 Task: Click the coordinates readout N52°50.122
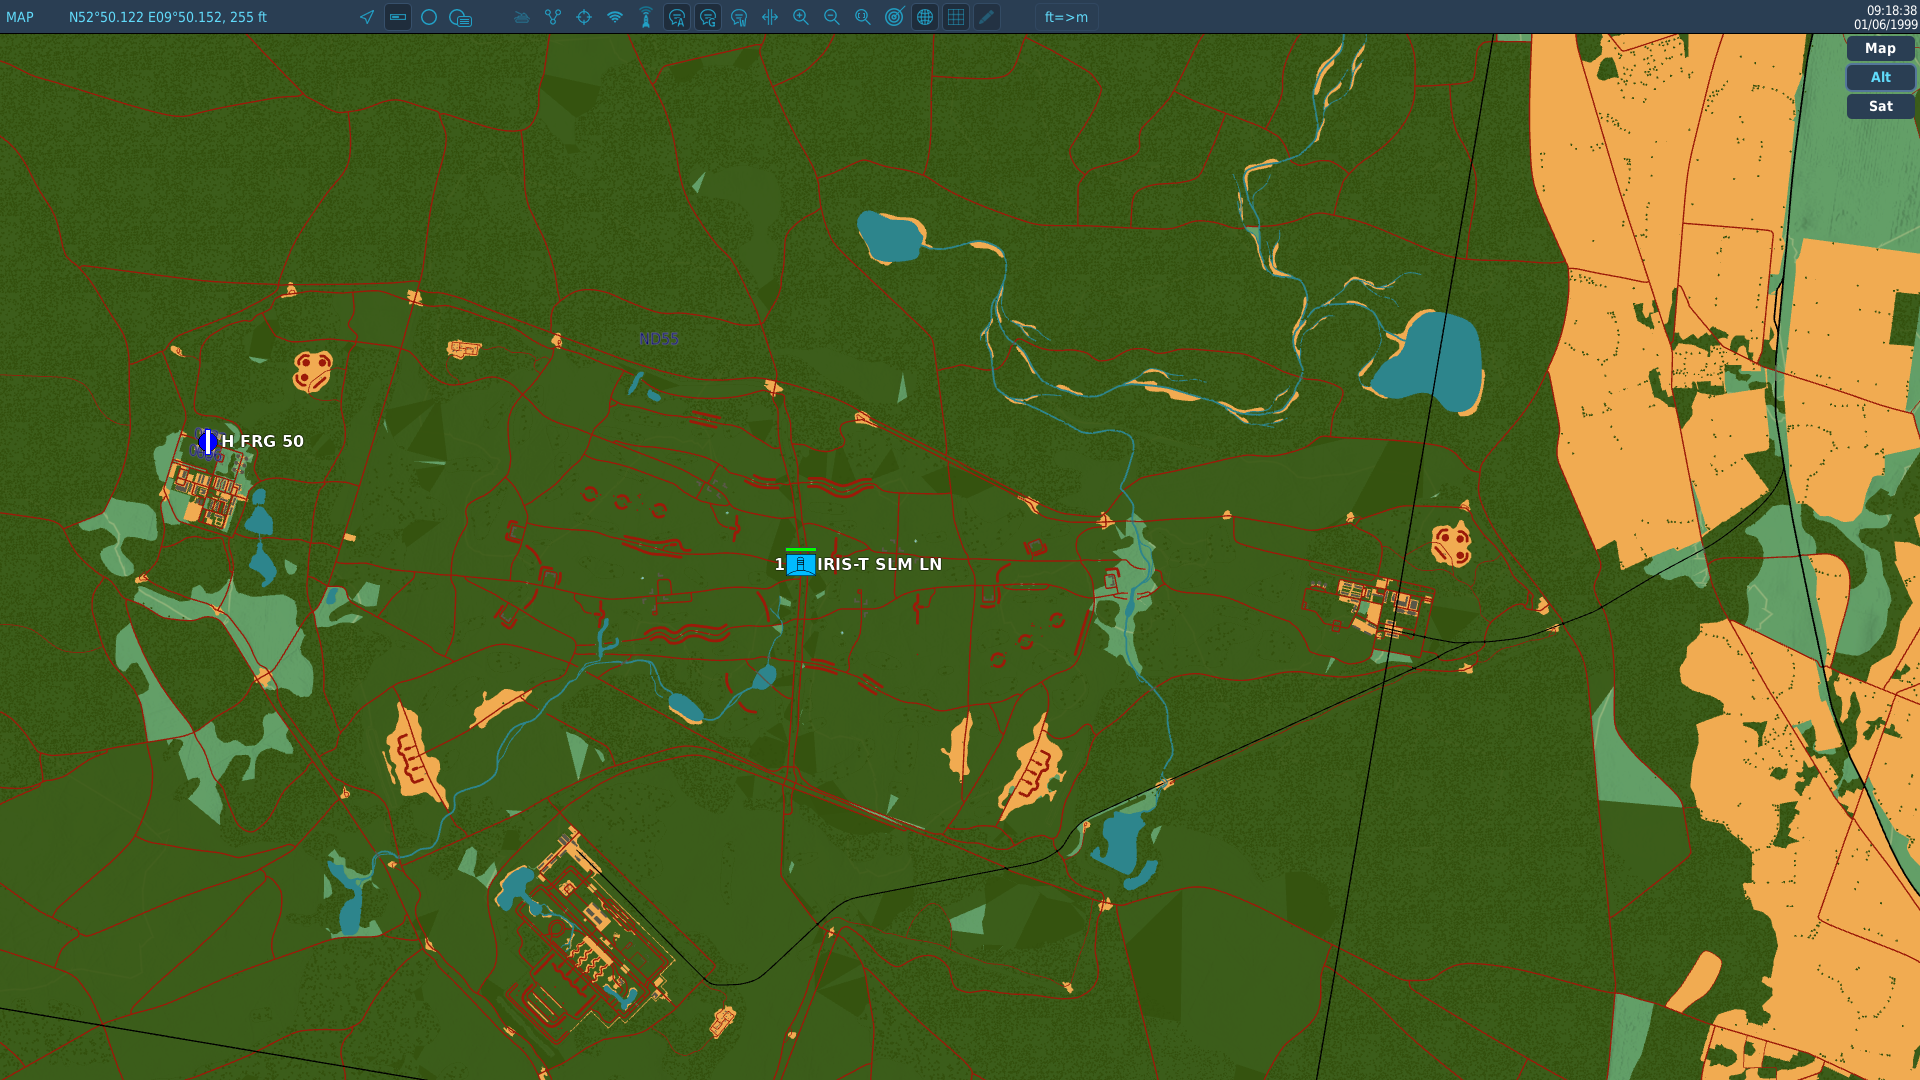pos(168,17)
